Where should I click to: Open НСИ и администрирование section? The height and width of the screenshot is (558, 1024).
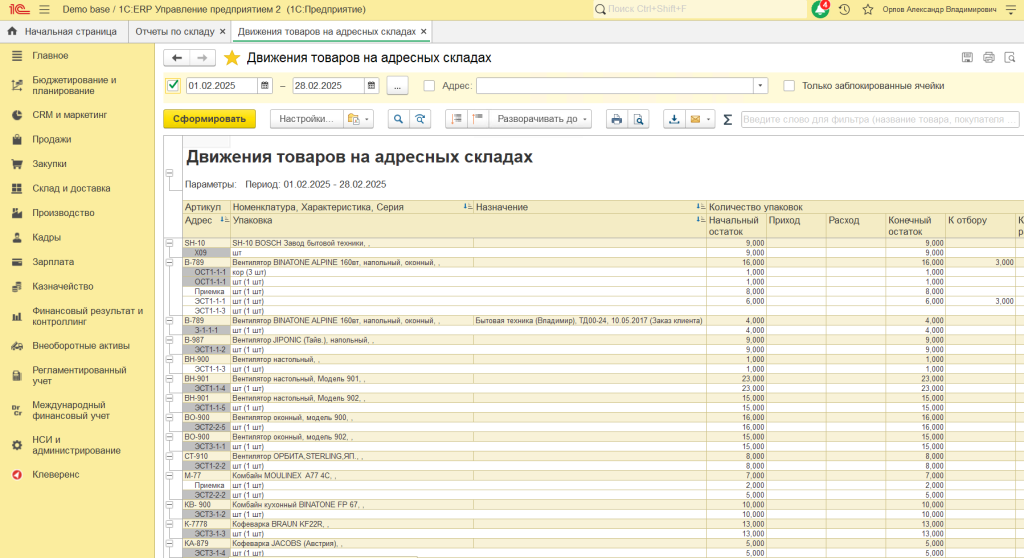click(x=76, y=445)
